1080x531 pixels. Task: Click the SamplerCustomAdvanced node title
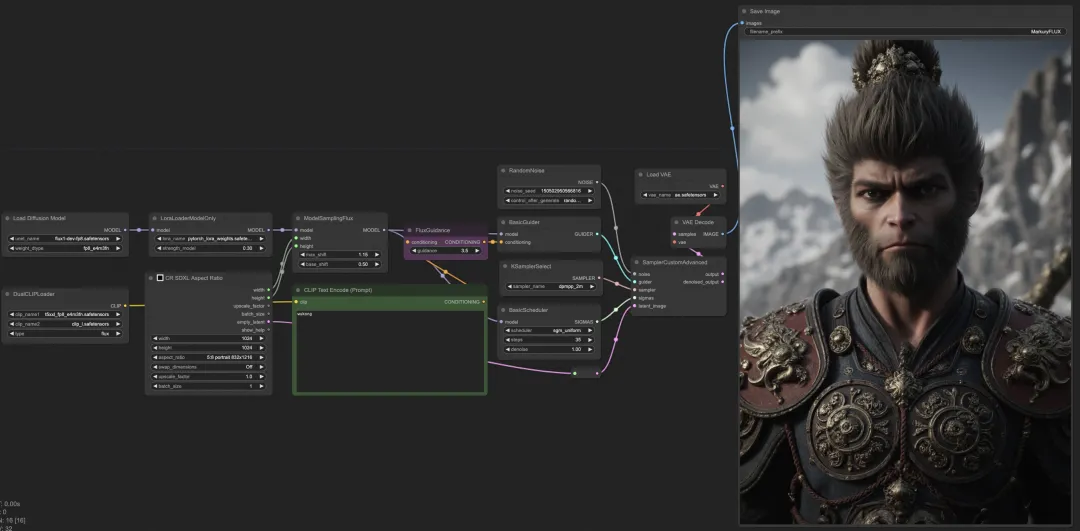tap(674, 262)
